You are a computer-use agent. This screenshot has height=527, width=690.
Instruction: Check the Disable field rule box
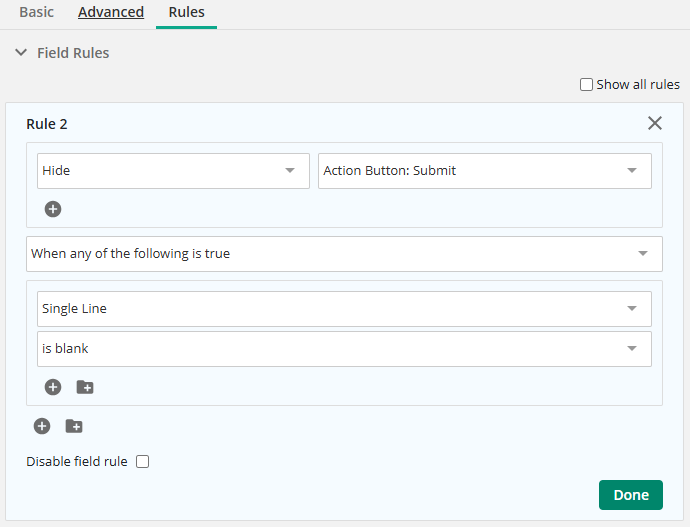[x=143, y=461]
